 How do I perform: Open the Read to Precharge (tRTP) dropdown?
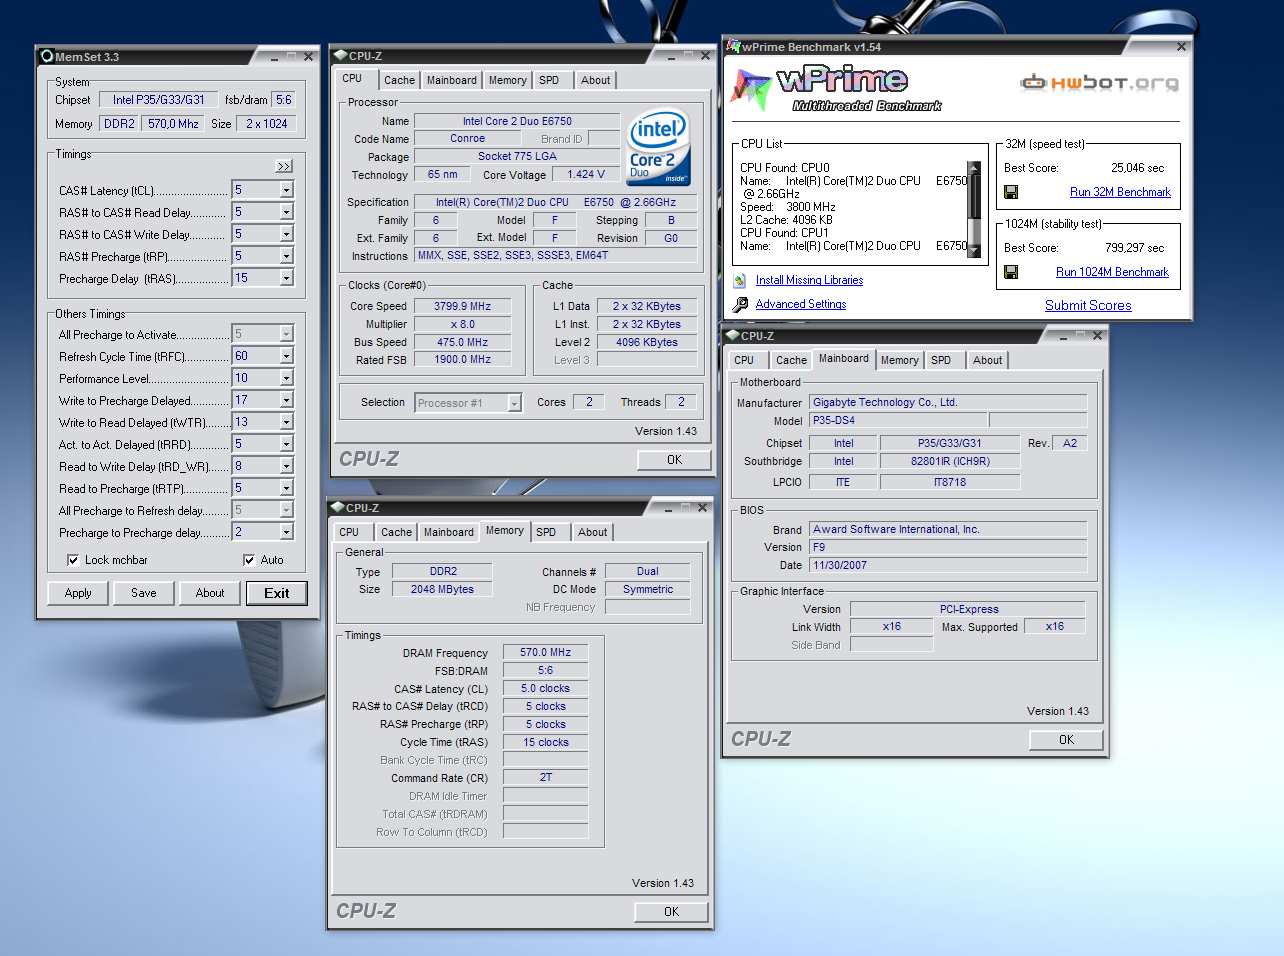point(286,488)
